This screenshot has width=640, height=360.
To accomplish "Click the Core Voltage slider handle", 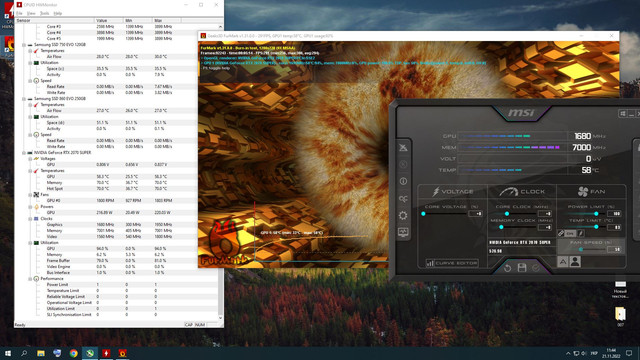I will click(423, 214).
